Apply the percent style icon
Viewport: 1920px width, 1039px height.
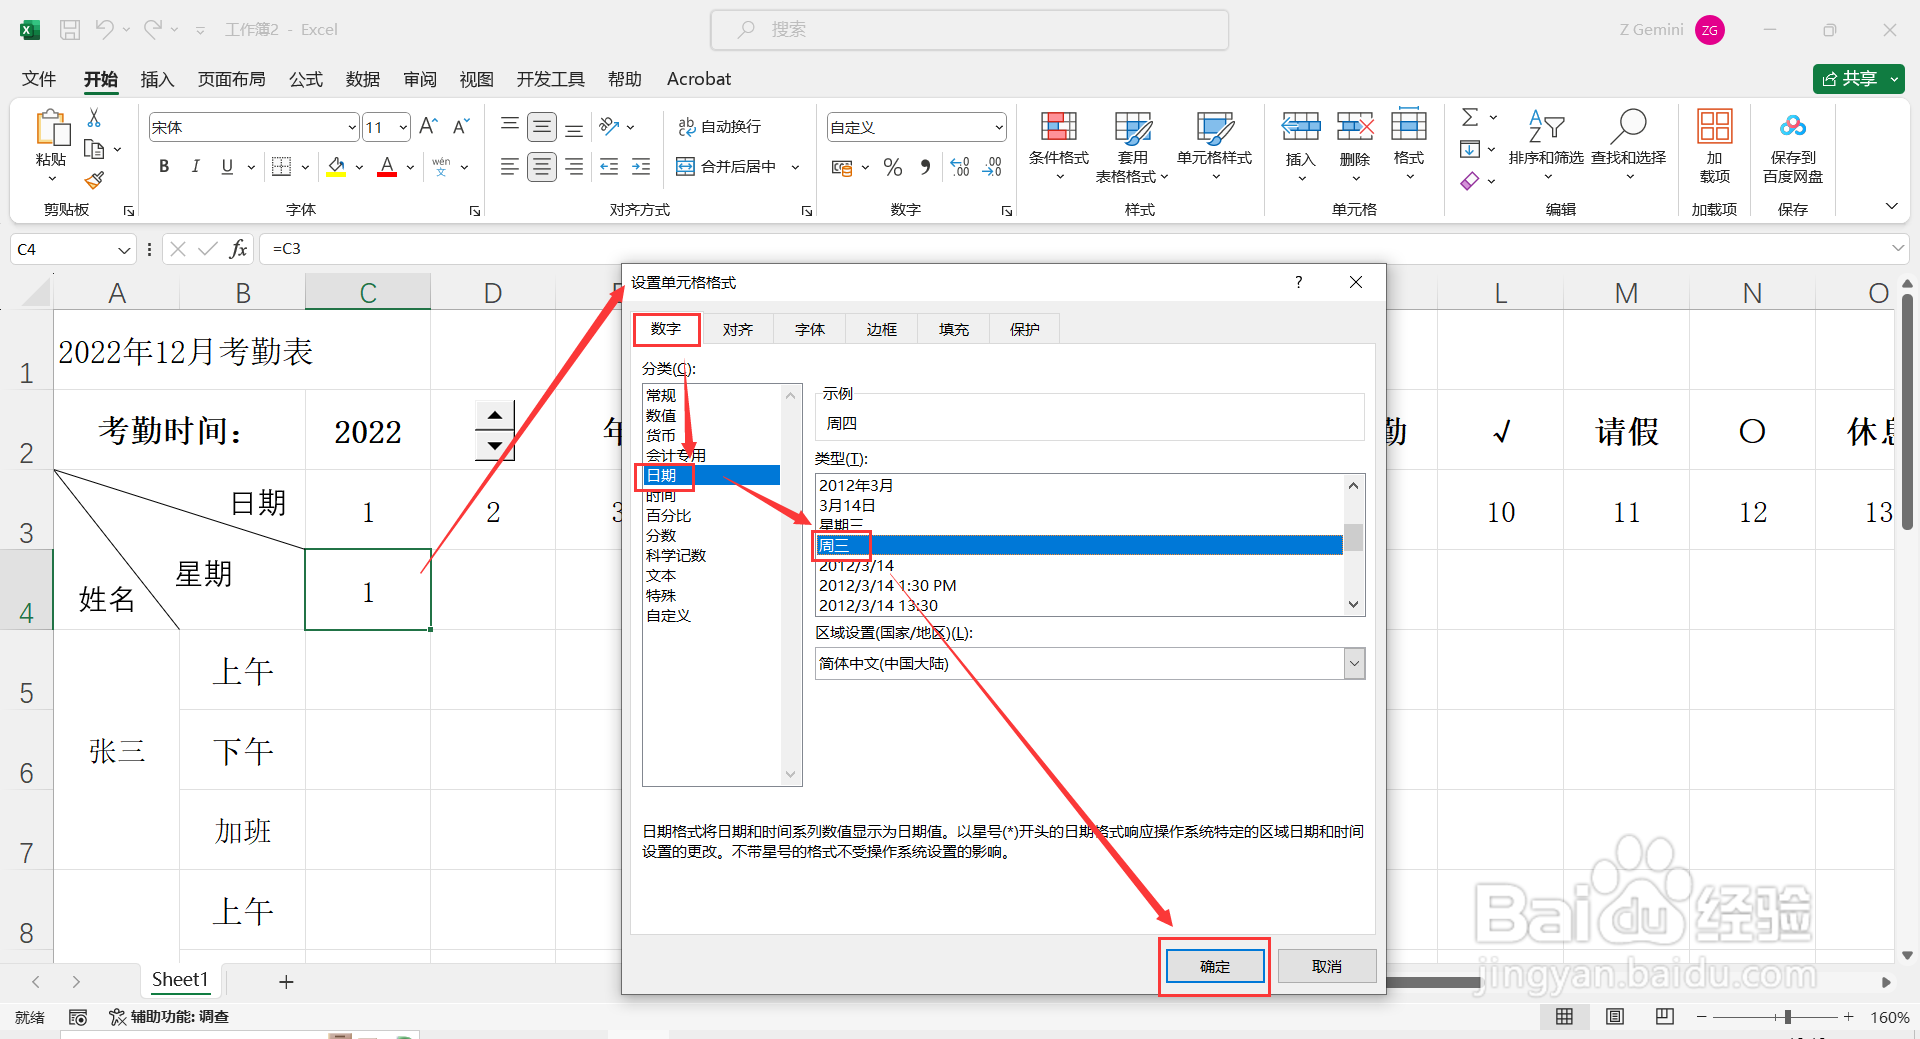coord(893,167)
